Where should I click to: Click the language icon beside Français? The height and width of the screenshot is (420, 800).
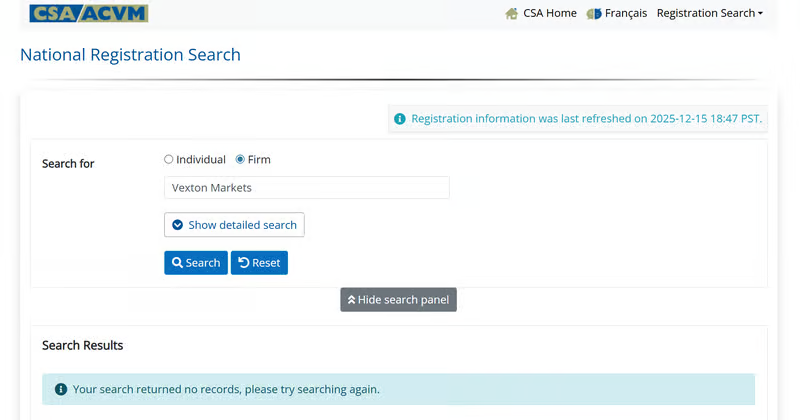coord(594,14)
